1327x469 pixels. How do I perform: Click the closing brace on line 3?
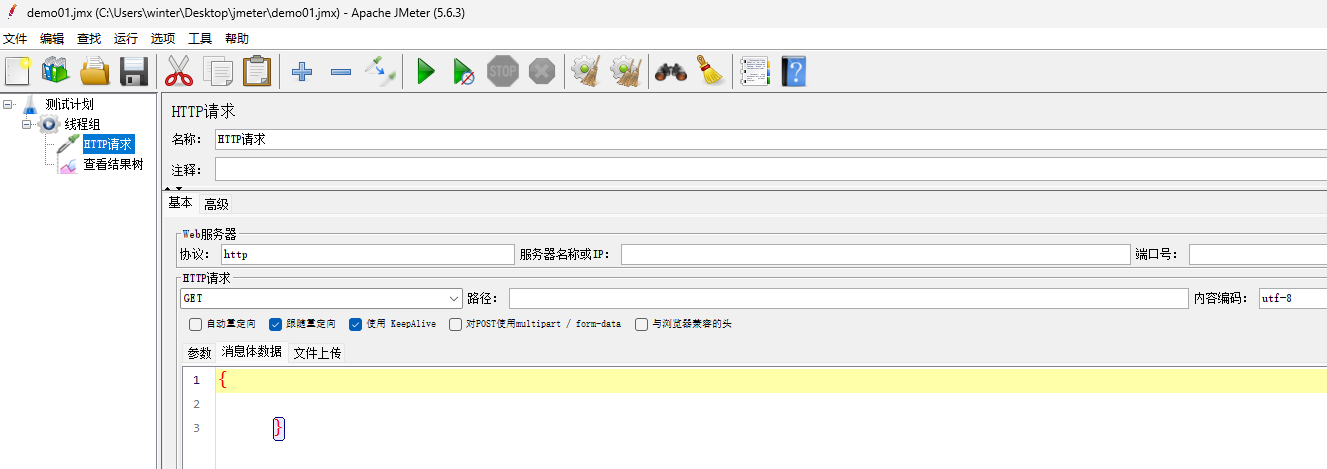pyautogui.click(x=279, y=428)
